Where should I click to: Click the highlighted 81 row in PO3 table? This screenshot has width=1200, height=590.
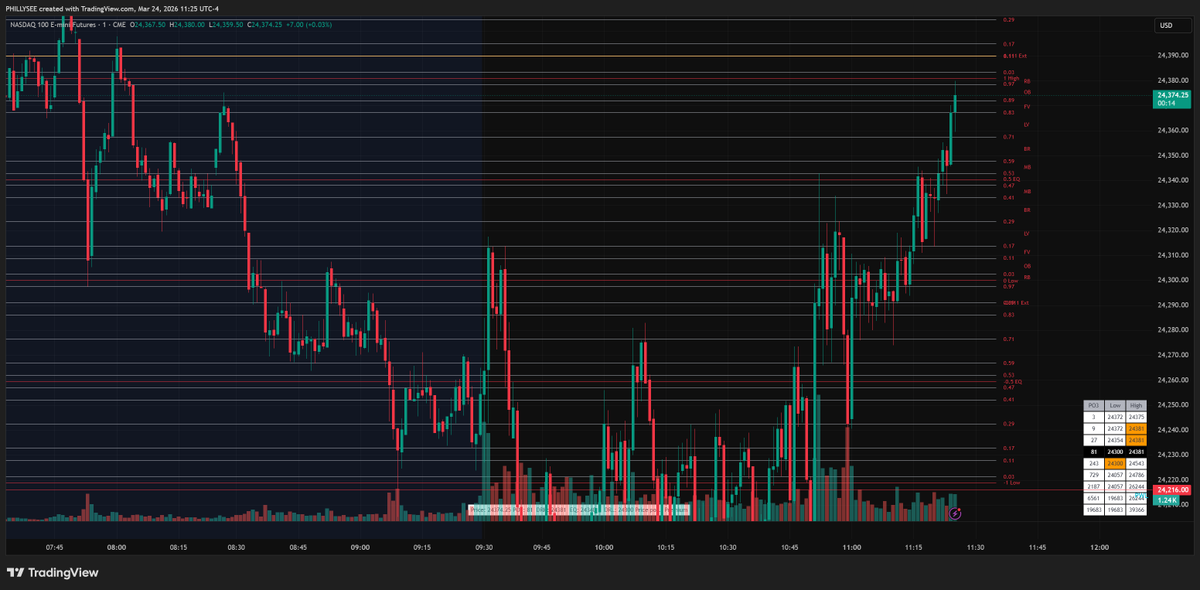point(1114,452)
